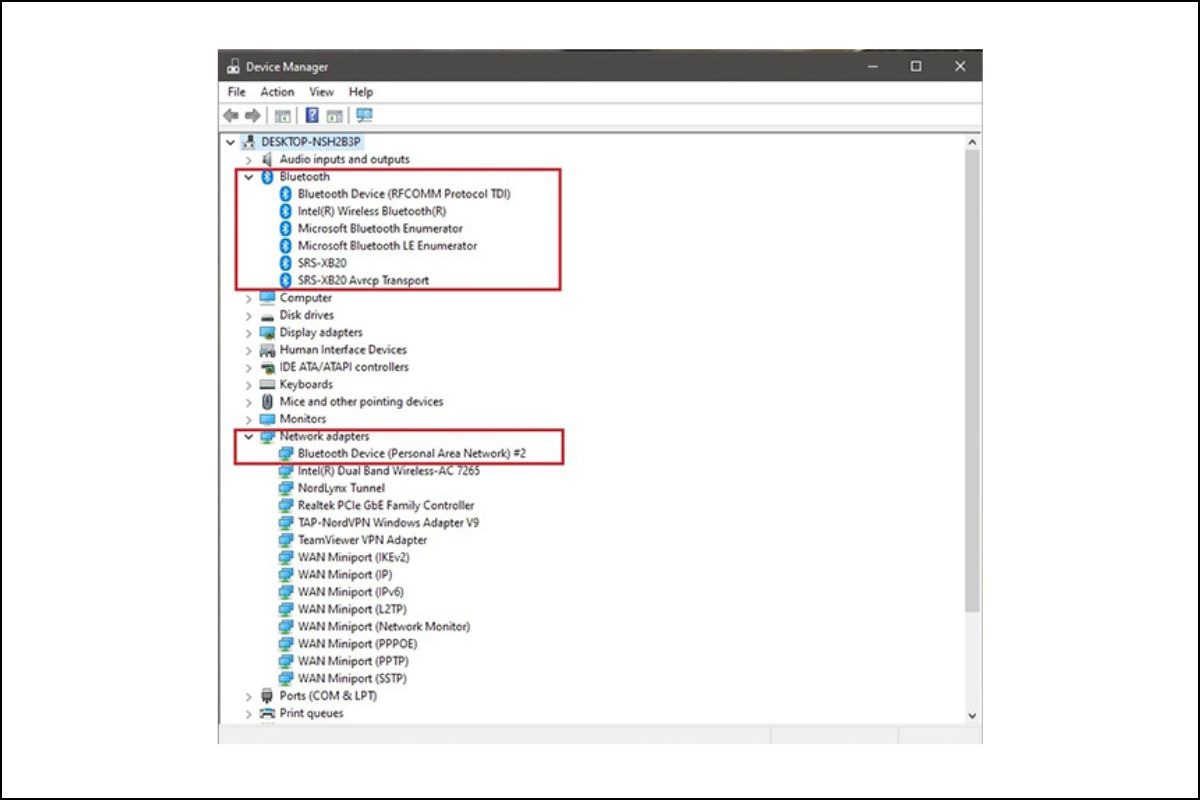Select SRS-XB20 Avrcp Transport
Screen dimensions: 1200x800
[x=363, y=280]
